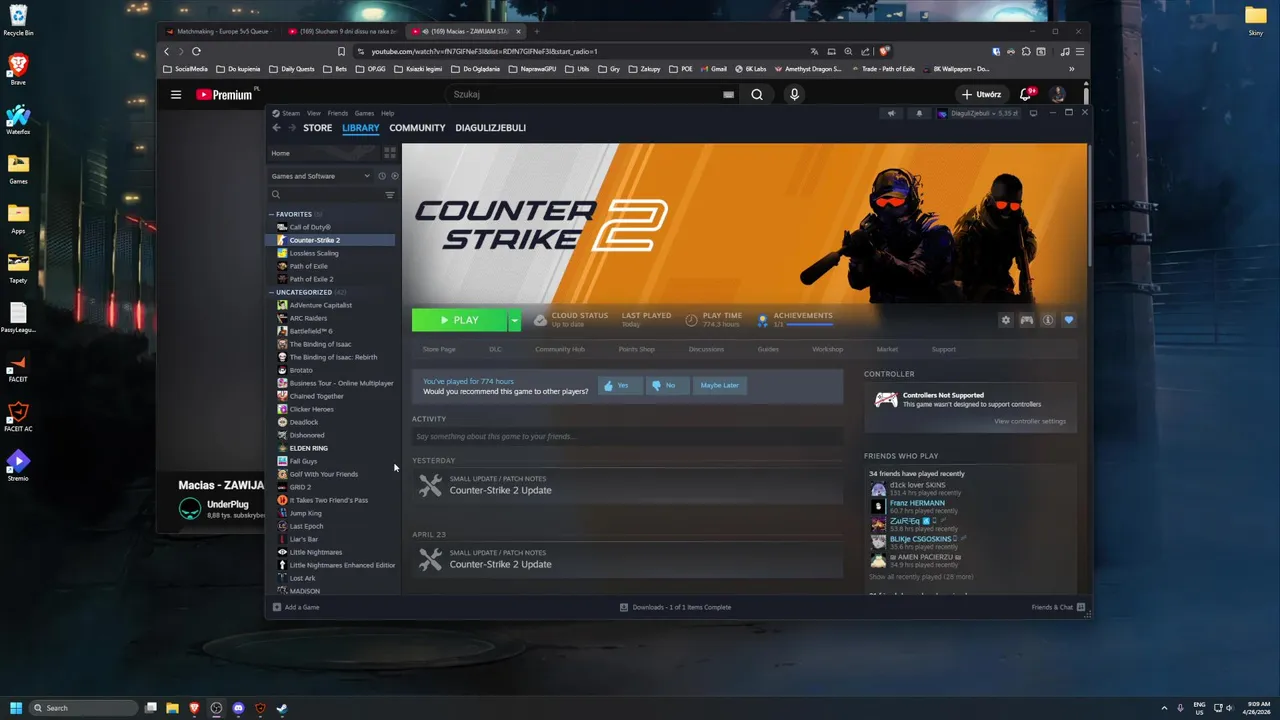Open the Store Page link

pos(439,349)
